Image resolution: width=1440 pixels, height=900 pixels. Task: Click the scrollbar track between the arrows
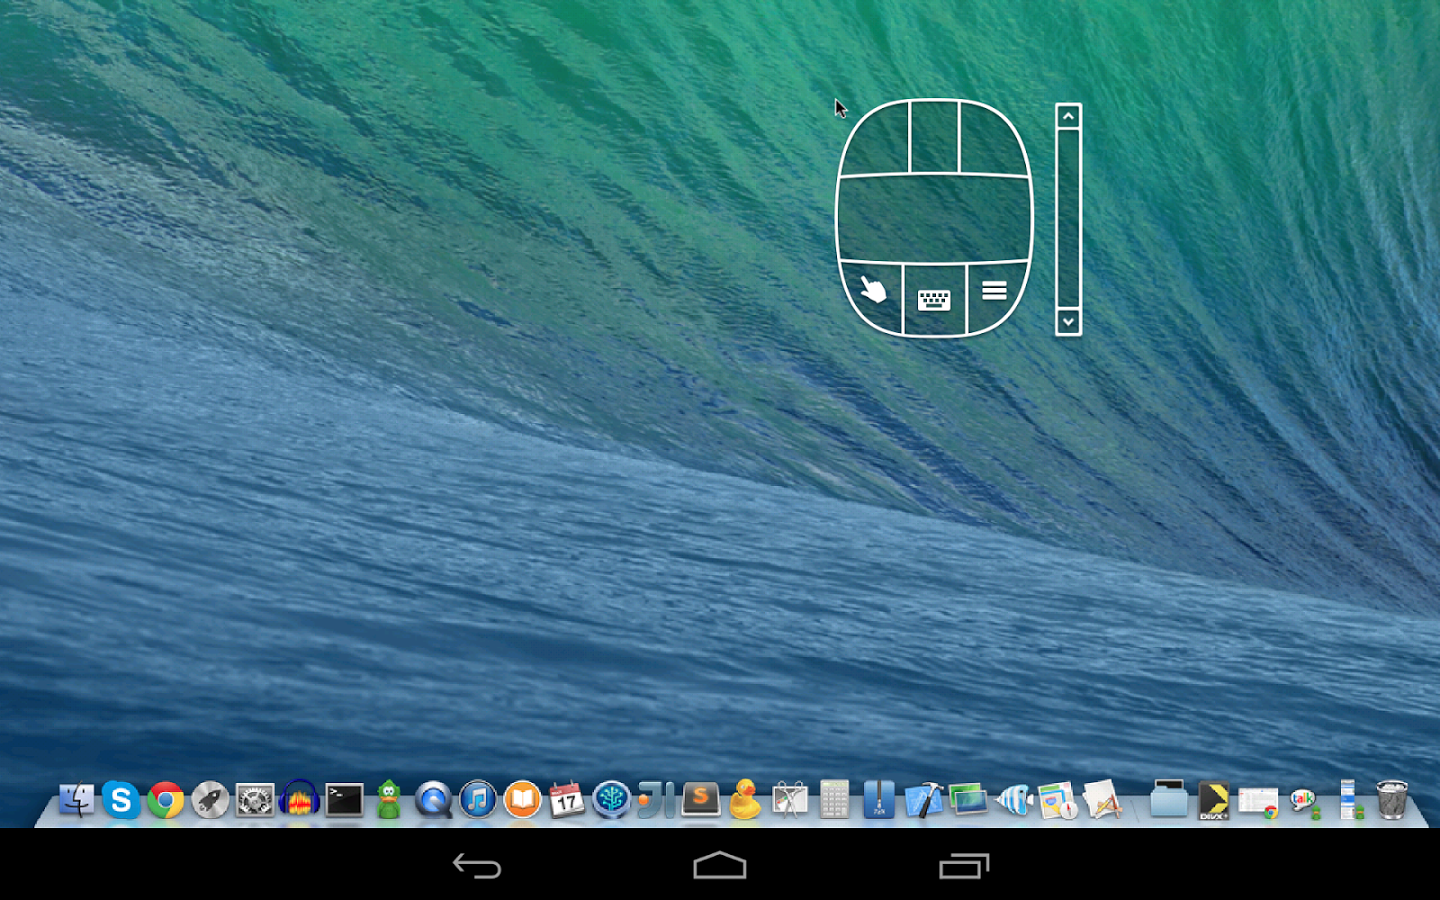click(x=1067, y=220)
